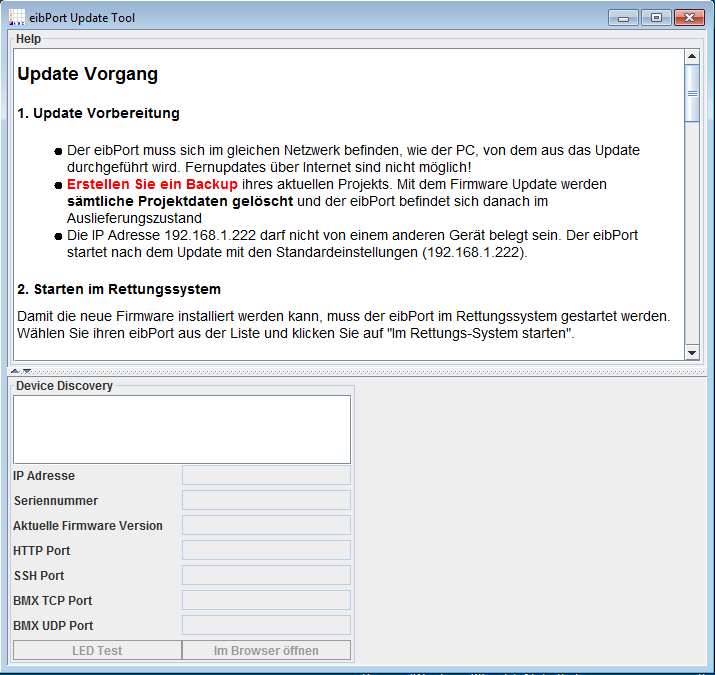Expand help panel with the divider down arrow
The width and height of the screenshot is (715, 675).
pos(27,371)
